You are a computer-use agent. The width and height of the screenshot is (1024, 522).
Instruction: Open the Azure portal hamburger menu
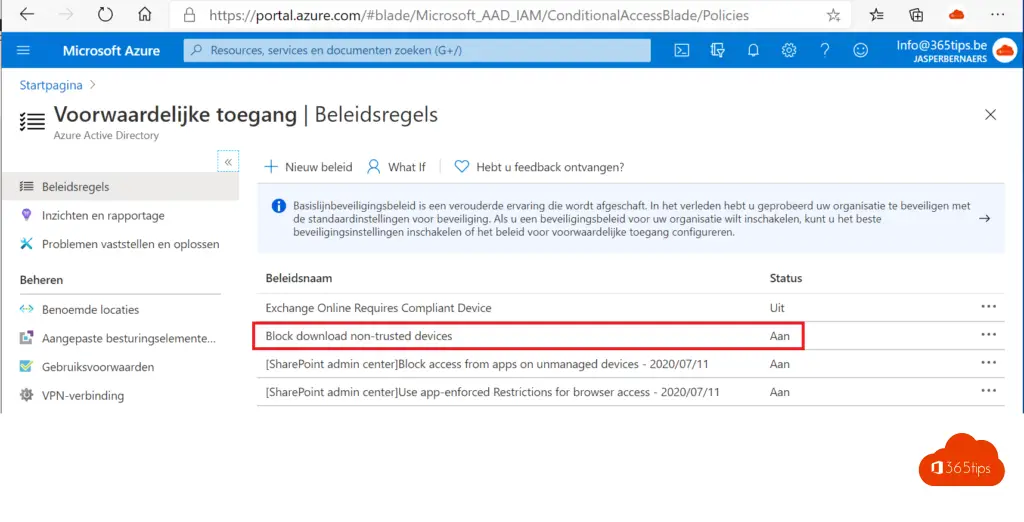[24, 50]
